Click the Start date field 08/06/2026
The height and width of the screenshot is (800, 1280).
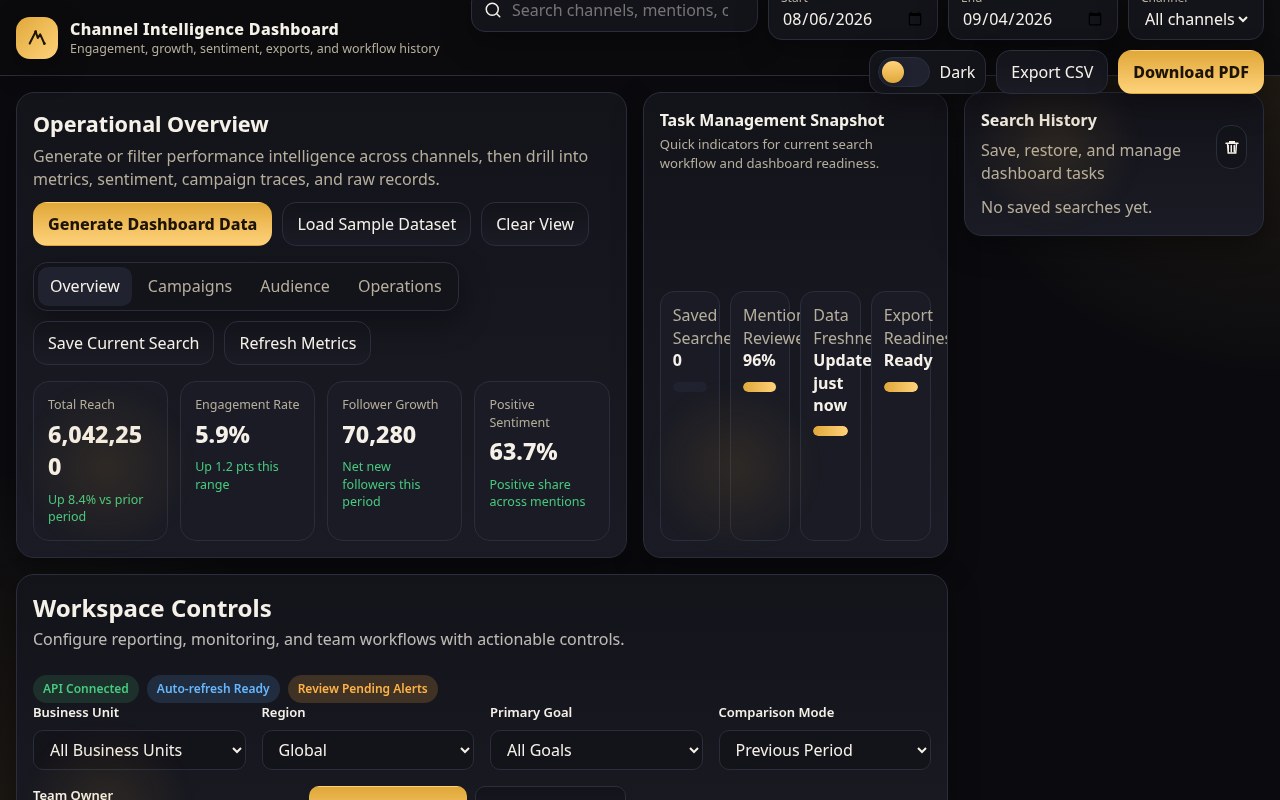852,19
